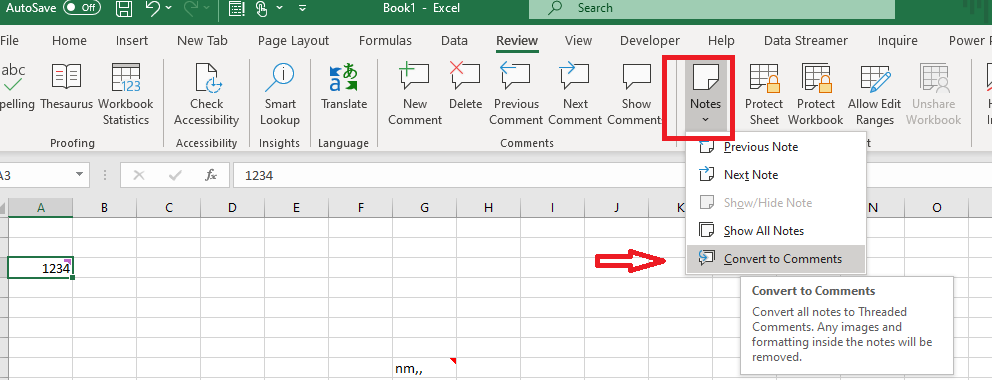This screenshot has height=380, width=992.
Task: Click the Save disk icon
Action: pos(125,8)
